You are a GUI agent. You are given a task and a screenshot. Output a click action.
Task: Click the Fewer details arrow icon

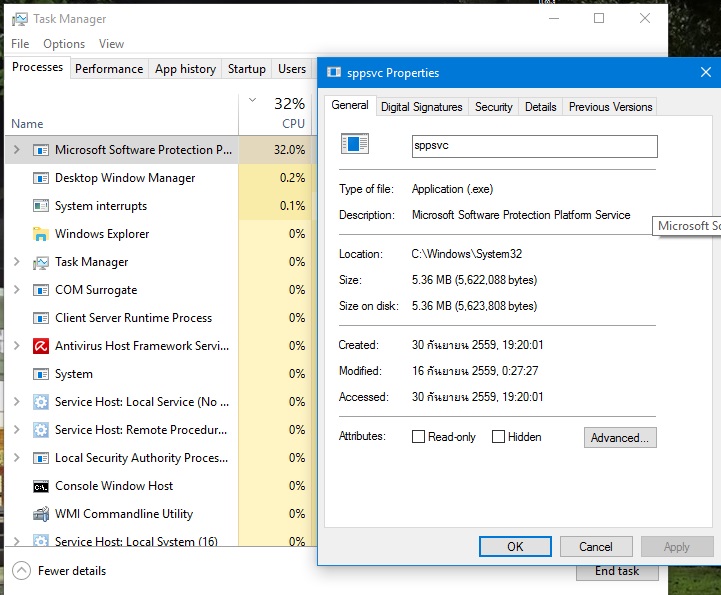(x=21, y=571)
